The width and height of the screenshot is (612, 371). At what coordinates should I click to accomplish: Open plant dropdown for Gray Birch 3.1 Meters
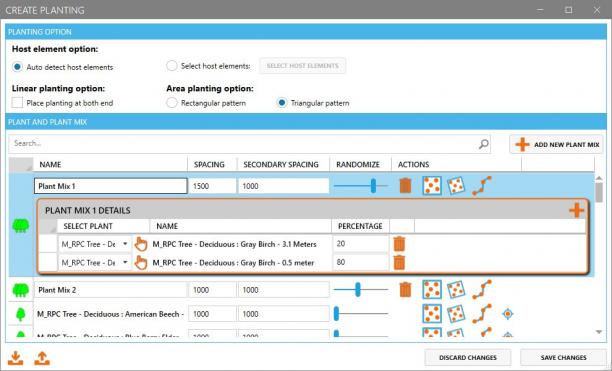pyautogui.click(x=125, y=244)
